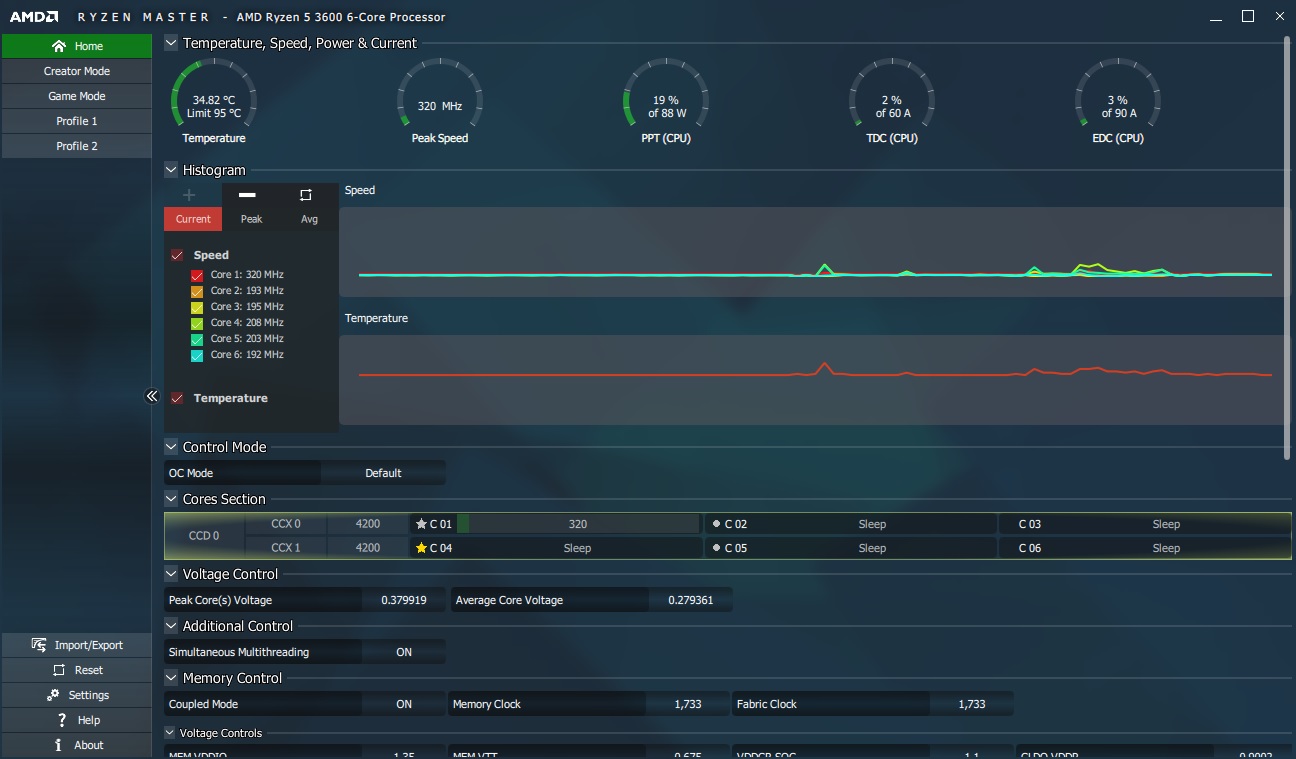This screenshot has width=1296, height=759.
Task: Toggle the Core 4 checkbox
Action: (x=197, y=323)
